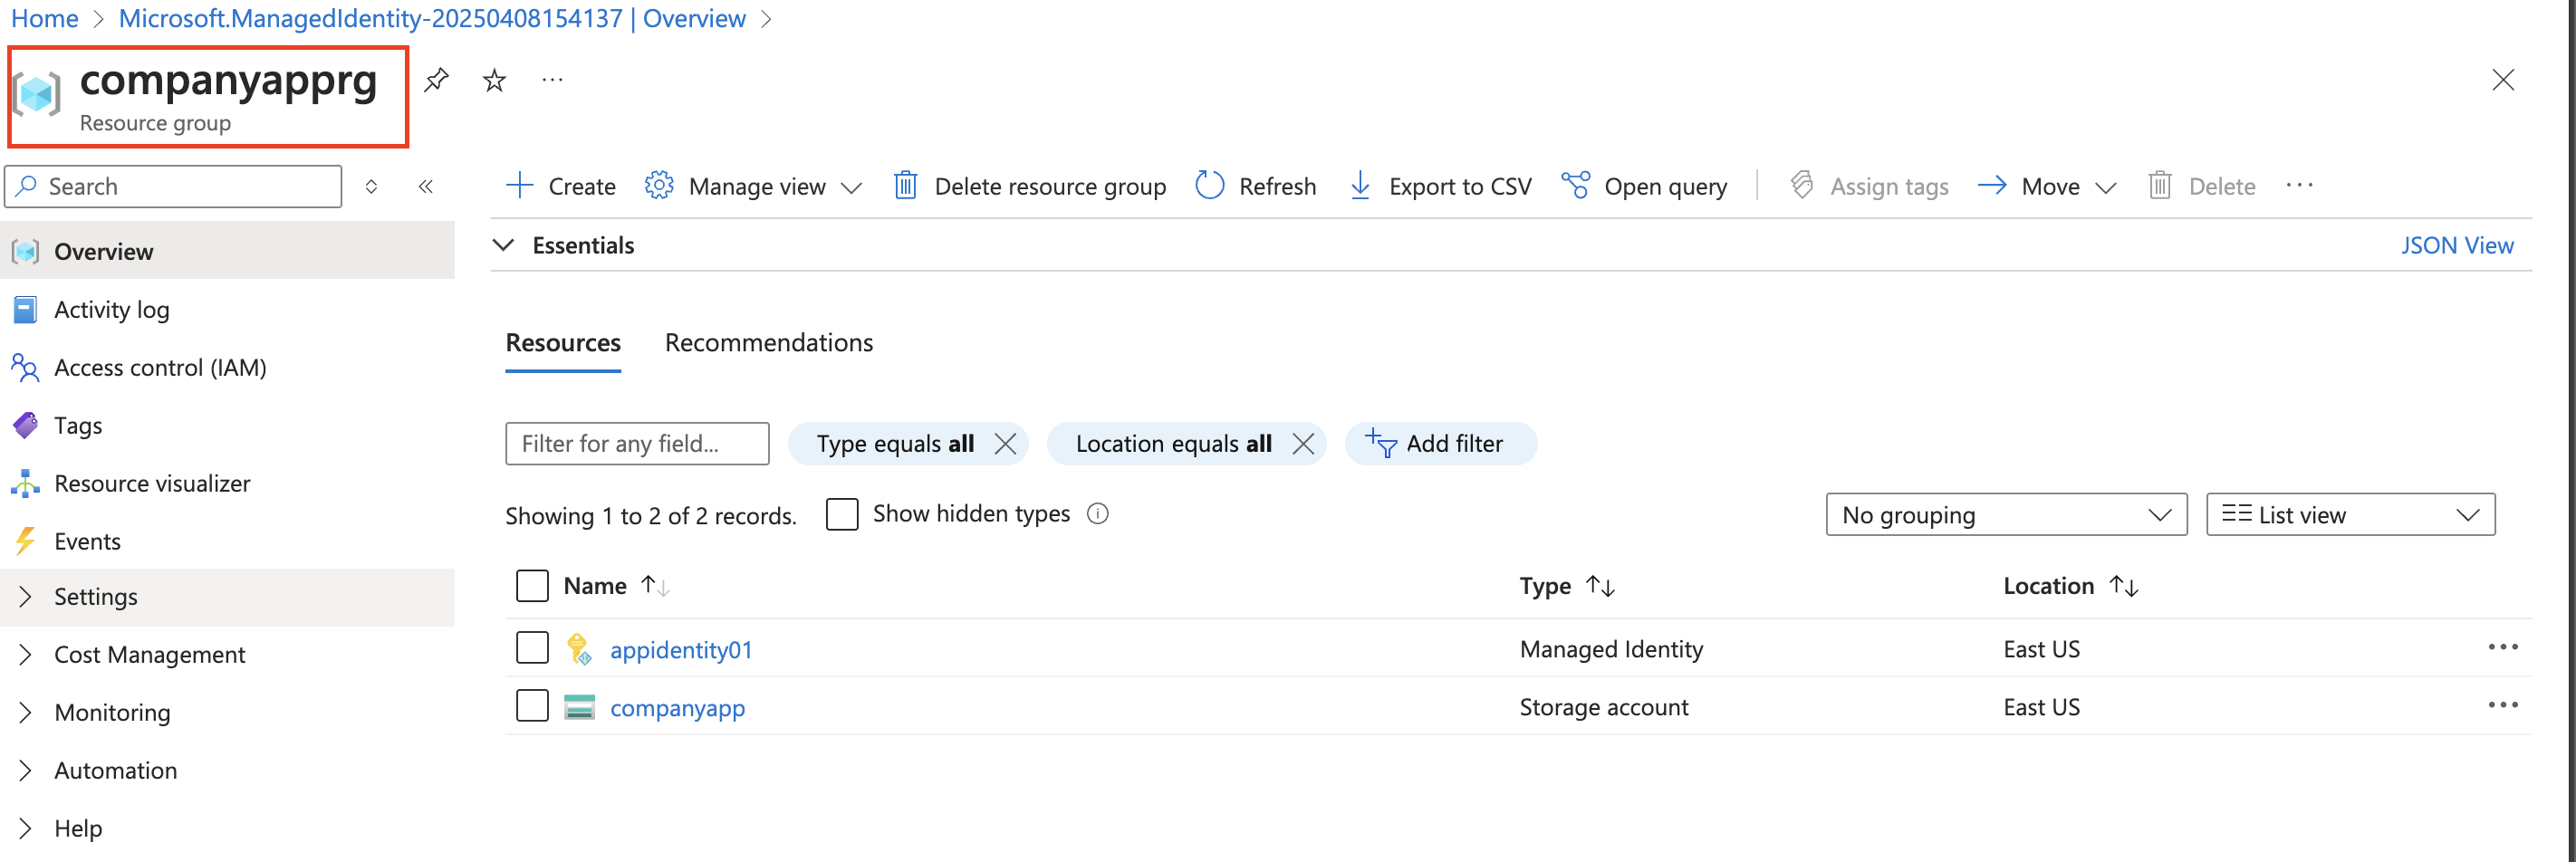Mark companyapprg as a favorite with star
Screen dimensions: 2576x862
click(494, 80)
